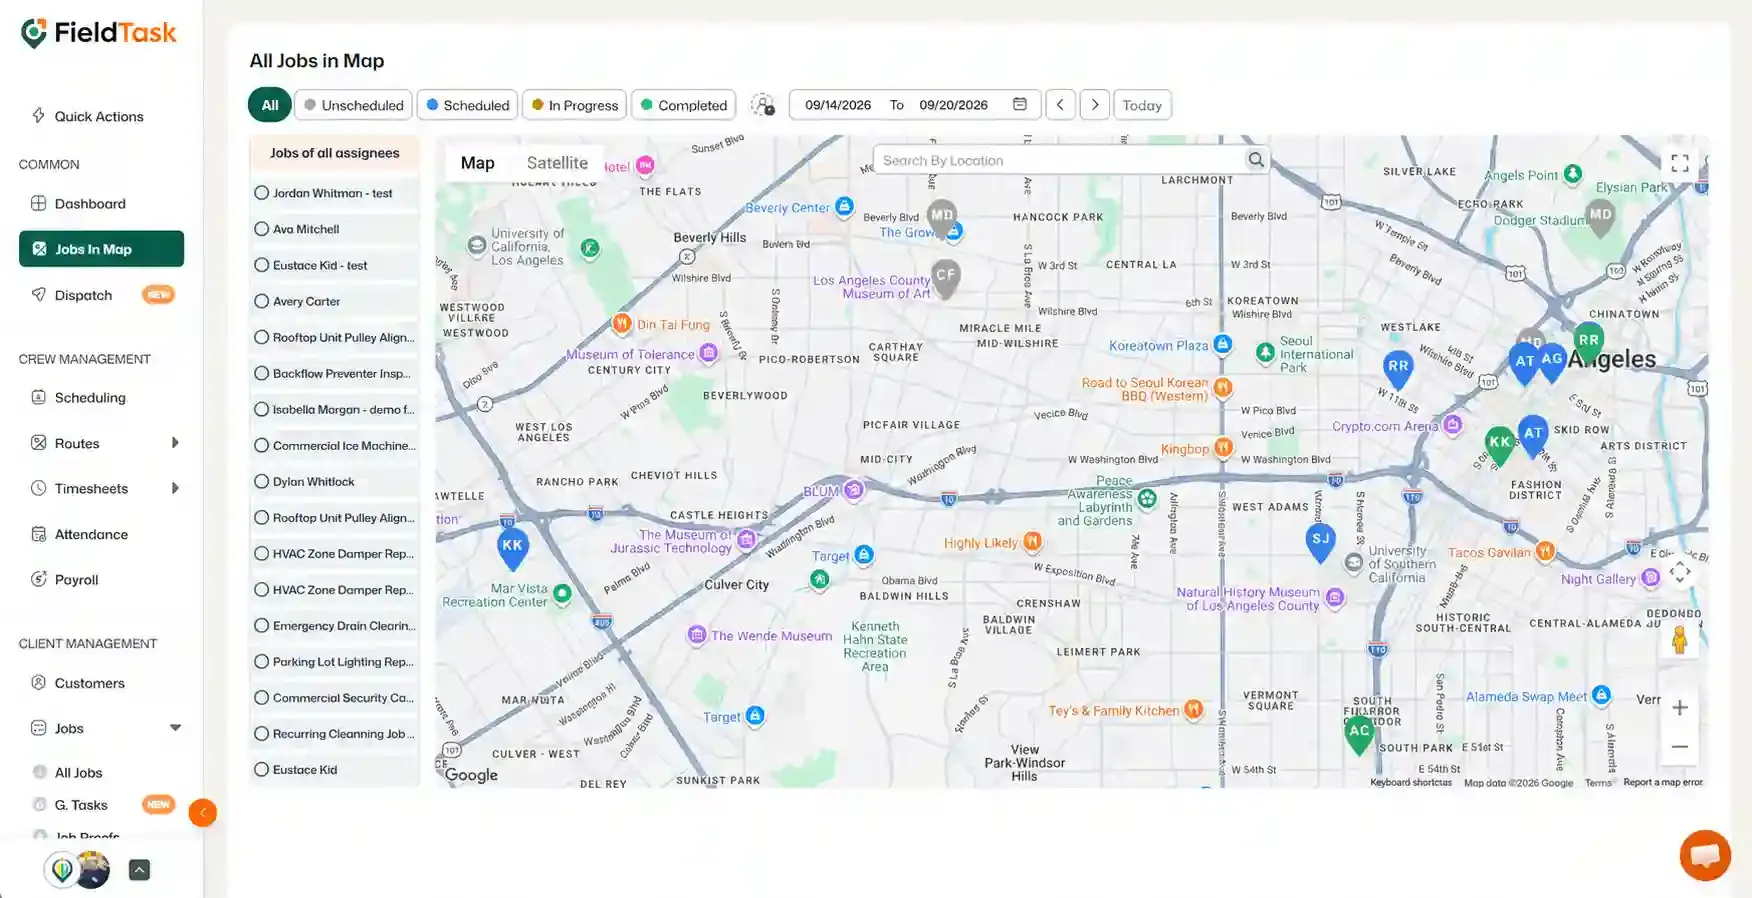Viewport: 1752px width, 898px height.
Task: Switch to Satellite map view
Action: click(x=557, y=162)
